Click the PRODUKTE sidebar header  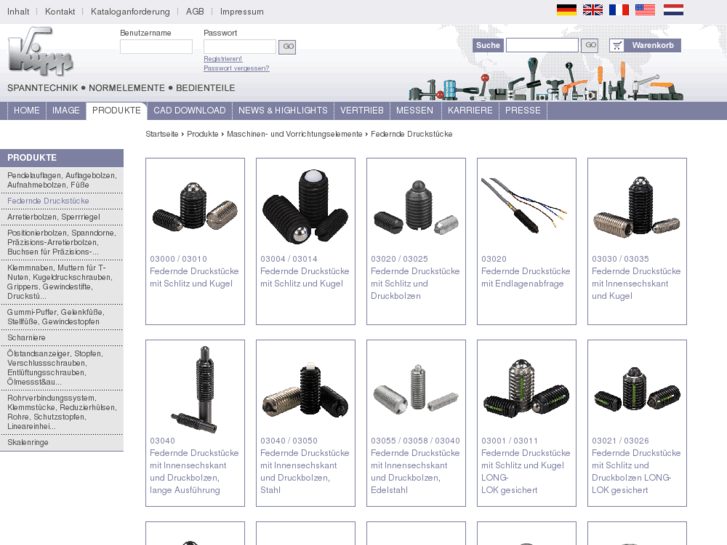(x=62, y=158)
